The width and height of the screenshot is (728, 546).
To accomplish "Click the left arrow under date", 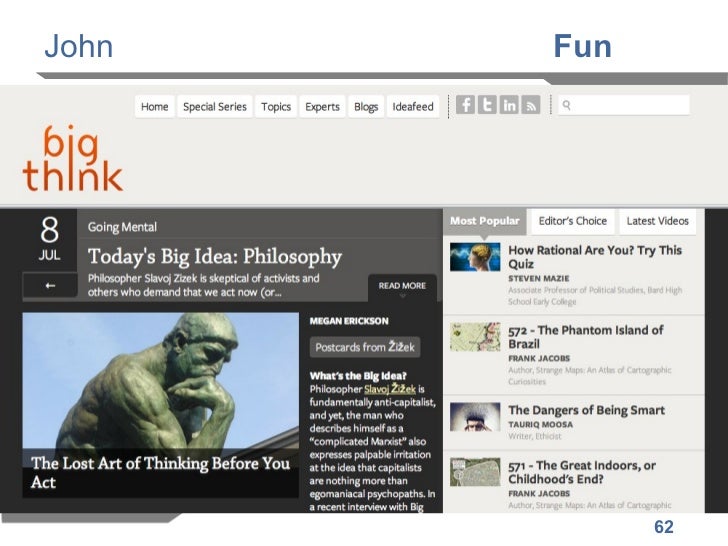I will pyautogui.click(x=50, y=286).
